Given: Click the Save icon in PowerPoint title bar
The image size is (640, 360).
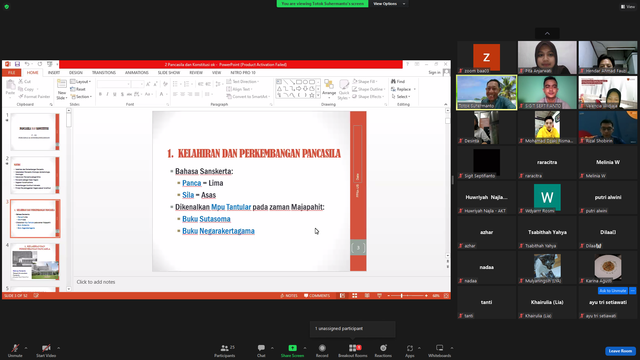Looking at the screenshot, I should 17,64.
